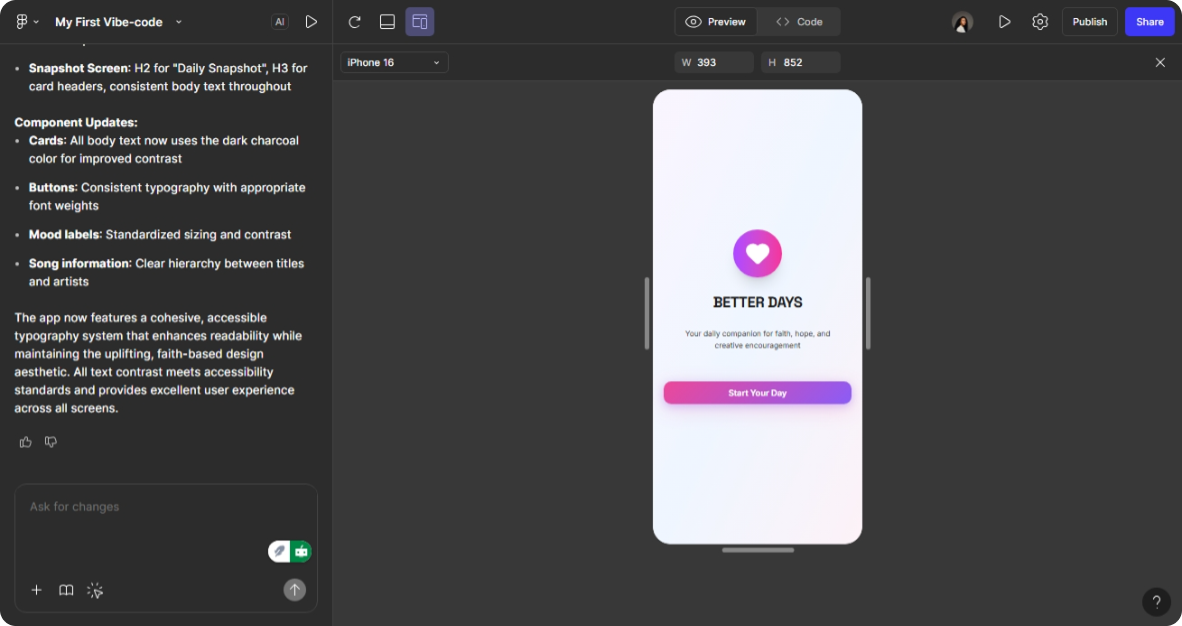Viewport: 1182px width, 626px height.
Task: Open the iPhone 16 device dropdown
Action: [393, 62]
